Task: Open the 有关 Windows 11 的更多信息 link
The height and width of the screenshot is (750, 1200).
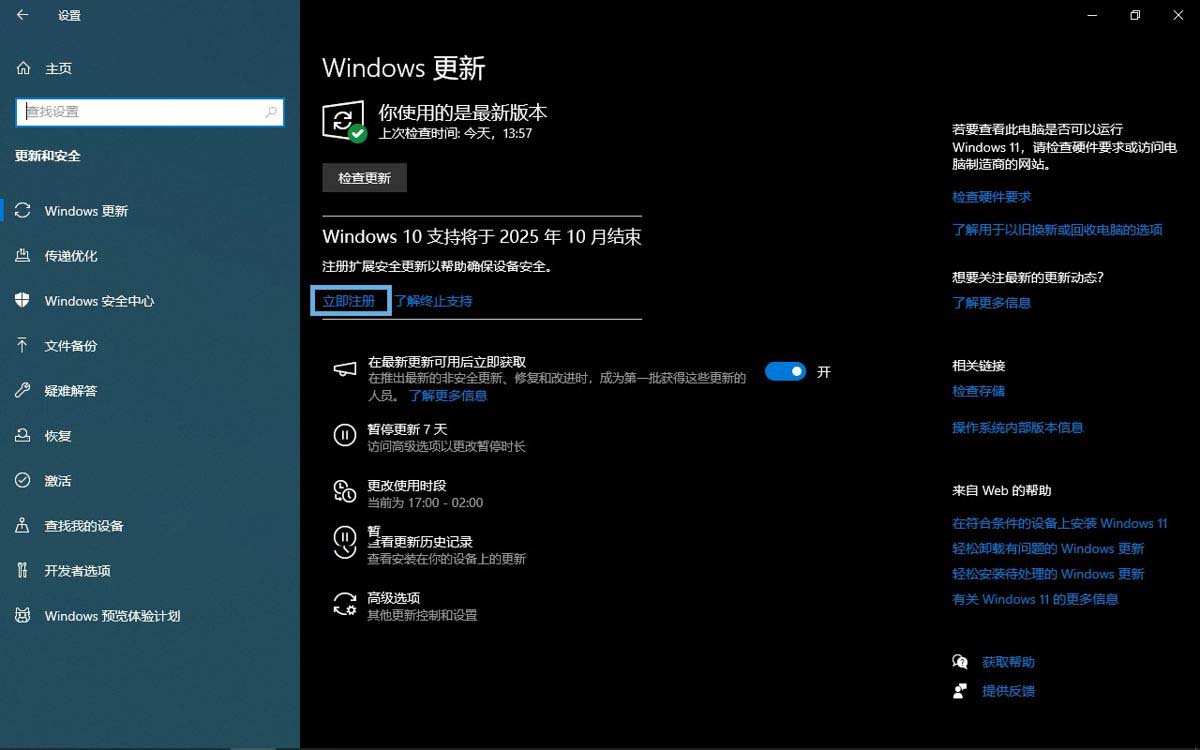Action: click(x=1035, y=599)
